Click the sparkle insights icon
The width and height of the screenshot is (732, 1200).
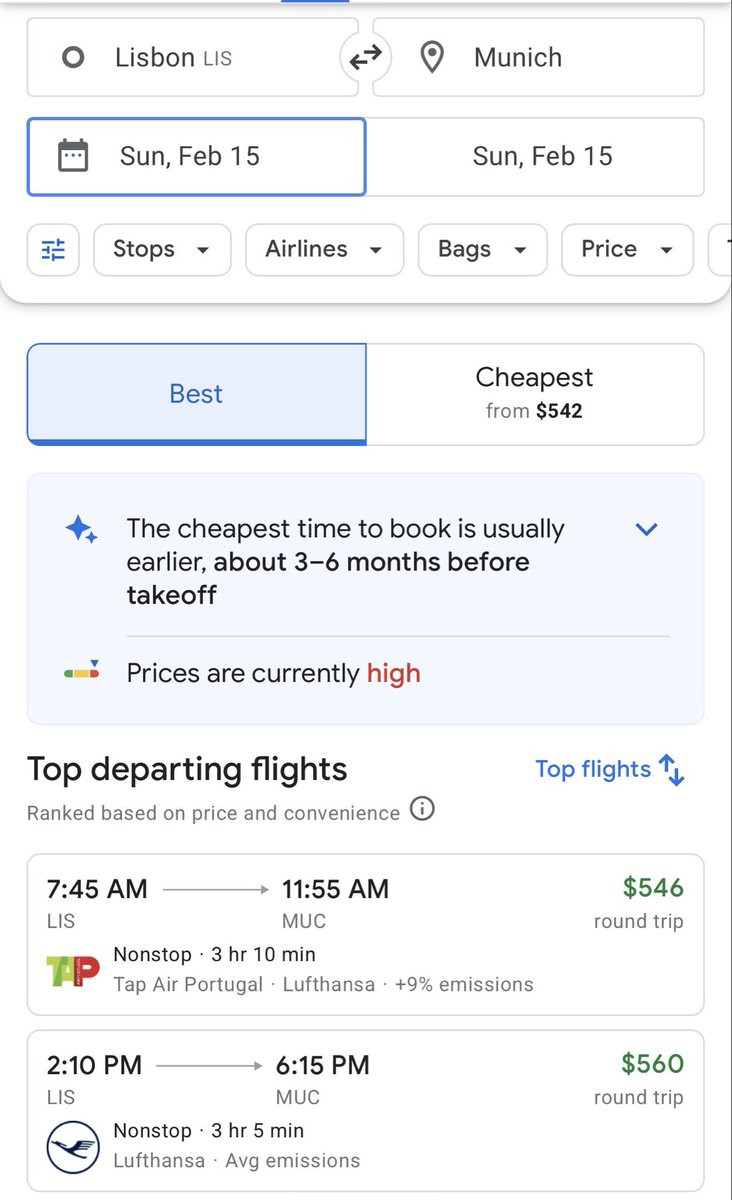pyautogui.click(x=81, y=529)
